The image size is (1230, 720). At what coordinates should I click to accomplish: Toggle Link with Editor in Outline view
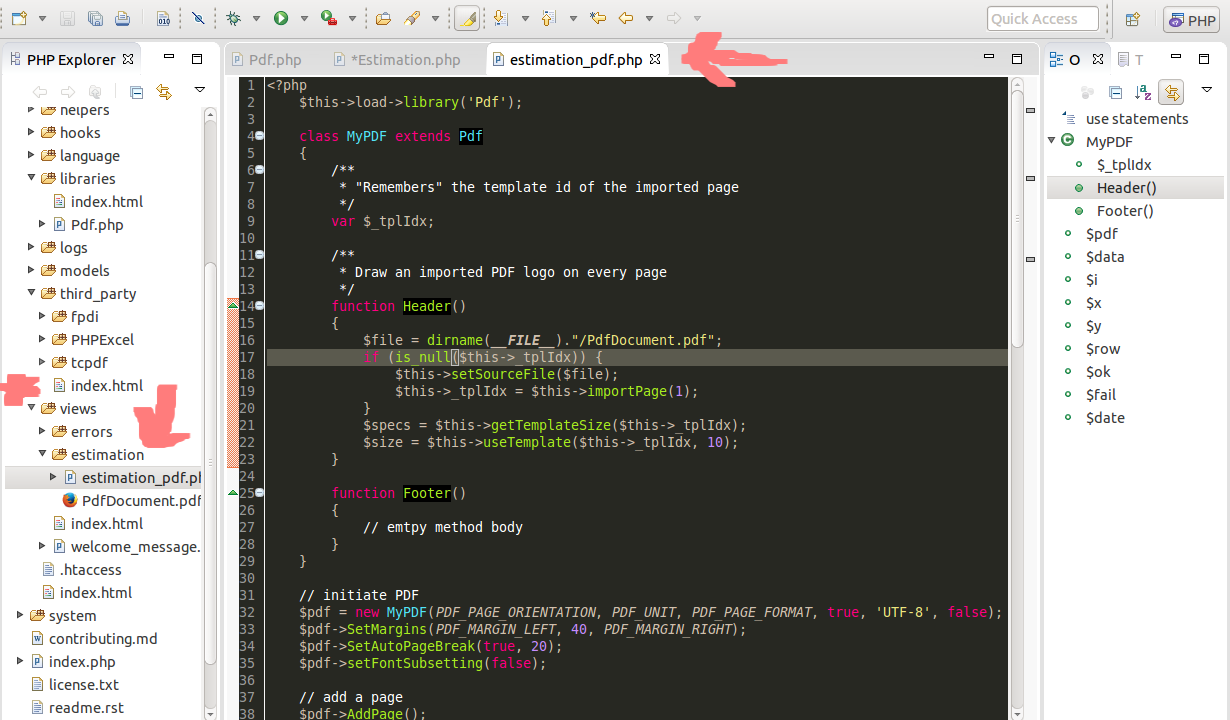tap(1171, 91)
